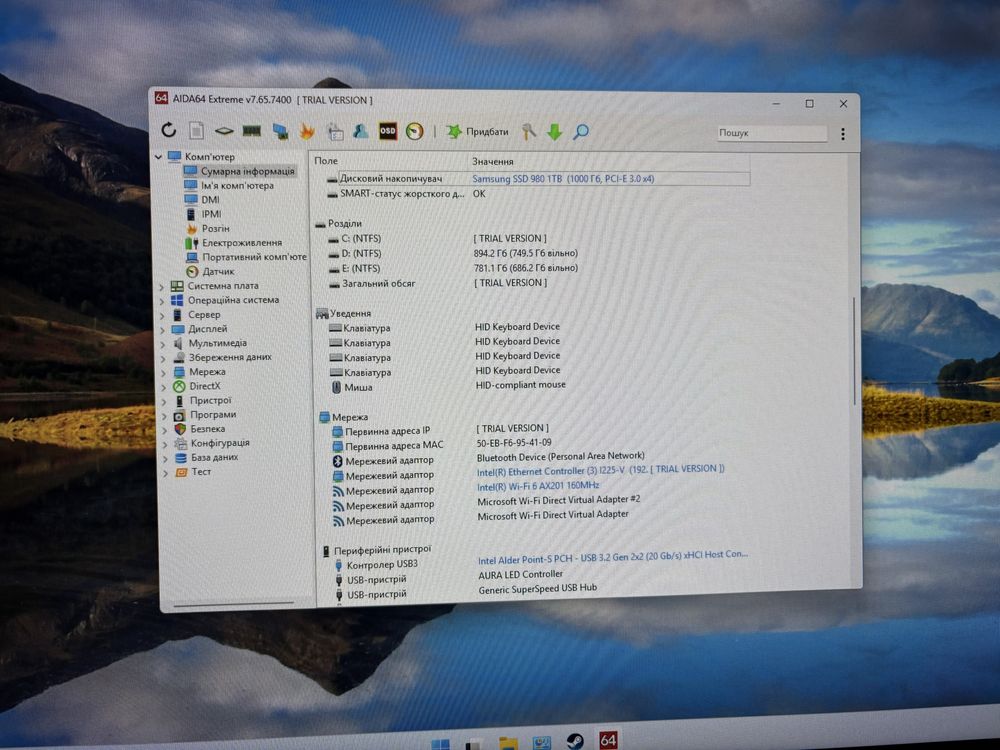
Task: Click the Refresh toolbar icon
Action: pos(168,130)
